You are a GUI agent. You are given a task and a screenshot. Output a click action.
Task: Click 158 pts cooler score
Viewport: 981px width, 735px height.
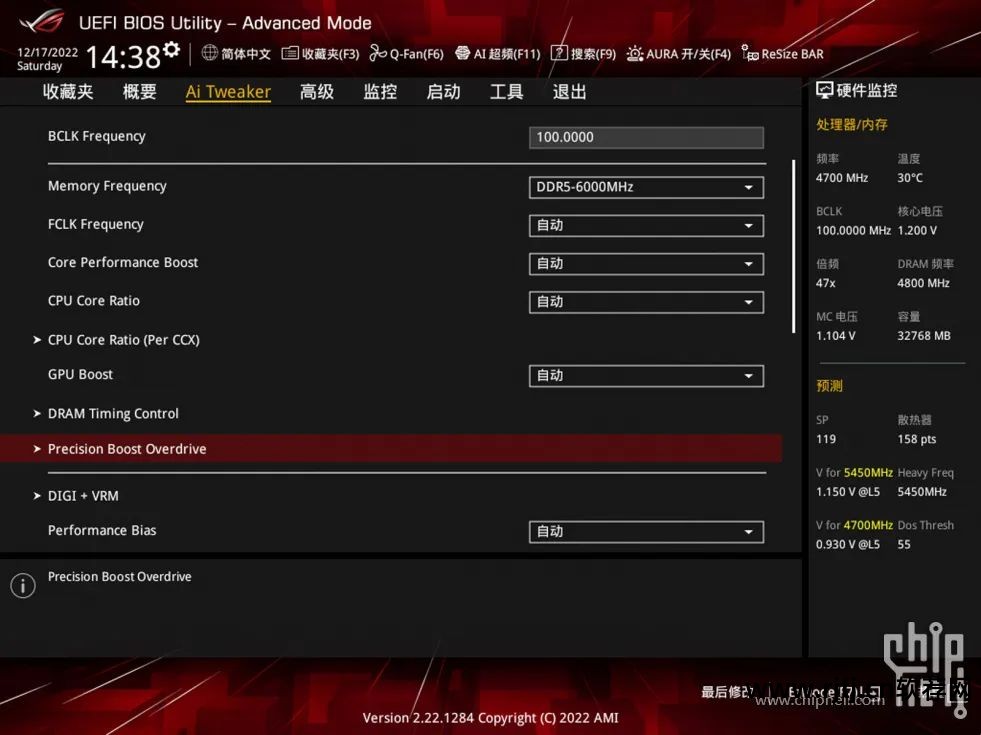point(917,439)
